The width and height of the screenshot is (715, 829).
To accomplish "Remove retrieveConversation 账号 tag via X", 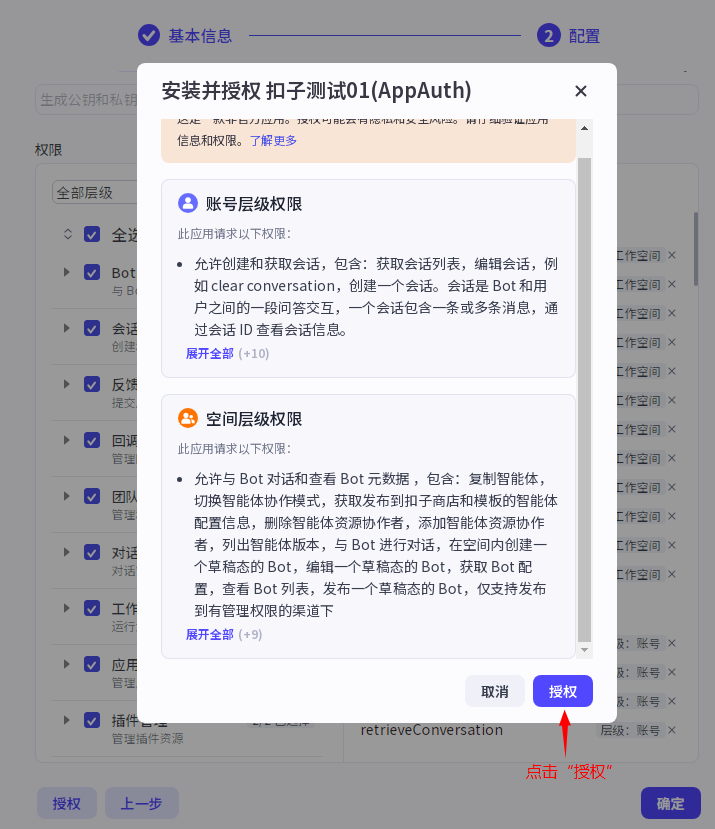I will point(672,730).
